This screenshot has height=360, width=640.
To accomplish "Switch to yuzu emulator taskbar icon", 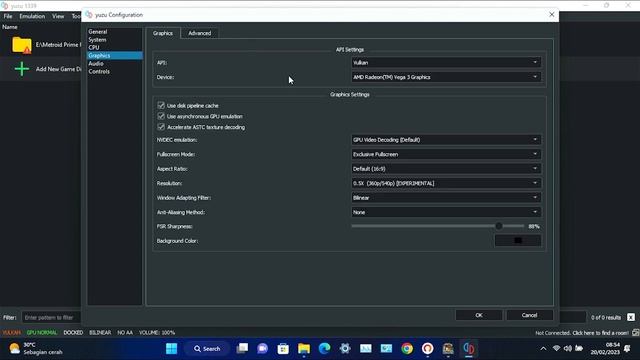I will coord(468,349).
